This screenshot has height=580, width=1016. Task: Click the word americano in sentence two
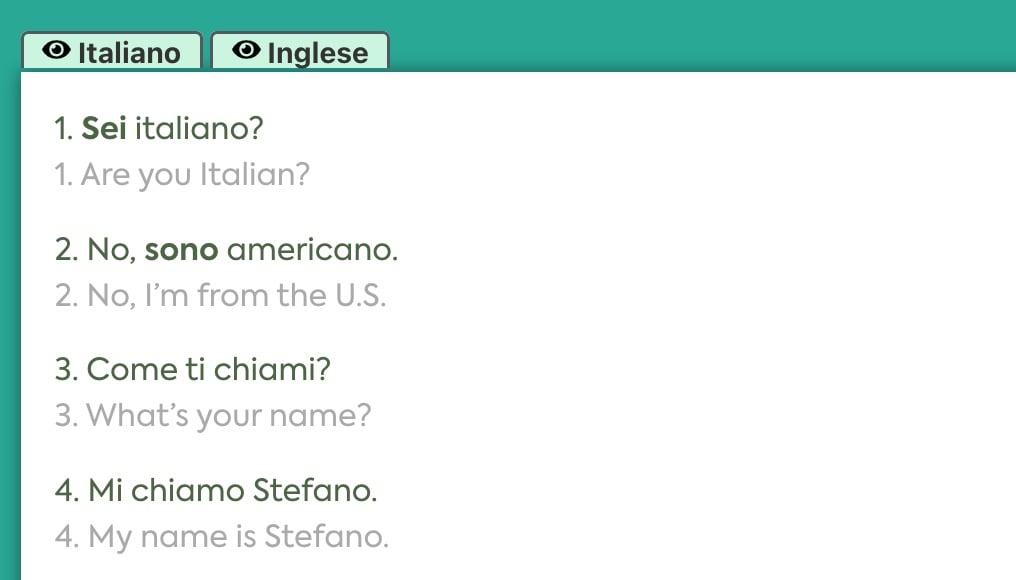[x=312, y=249]
